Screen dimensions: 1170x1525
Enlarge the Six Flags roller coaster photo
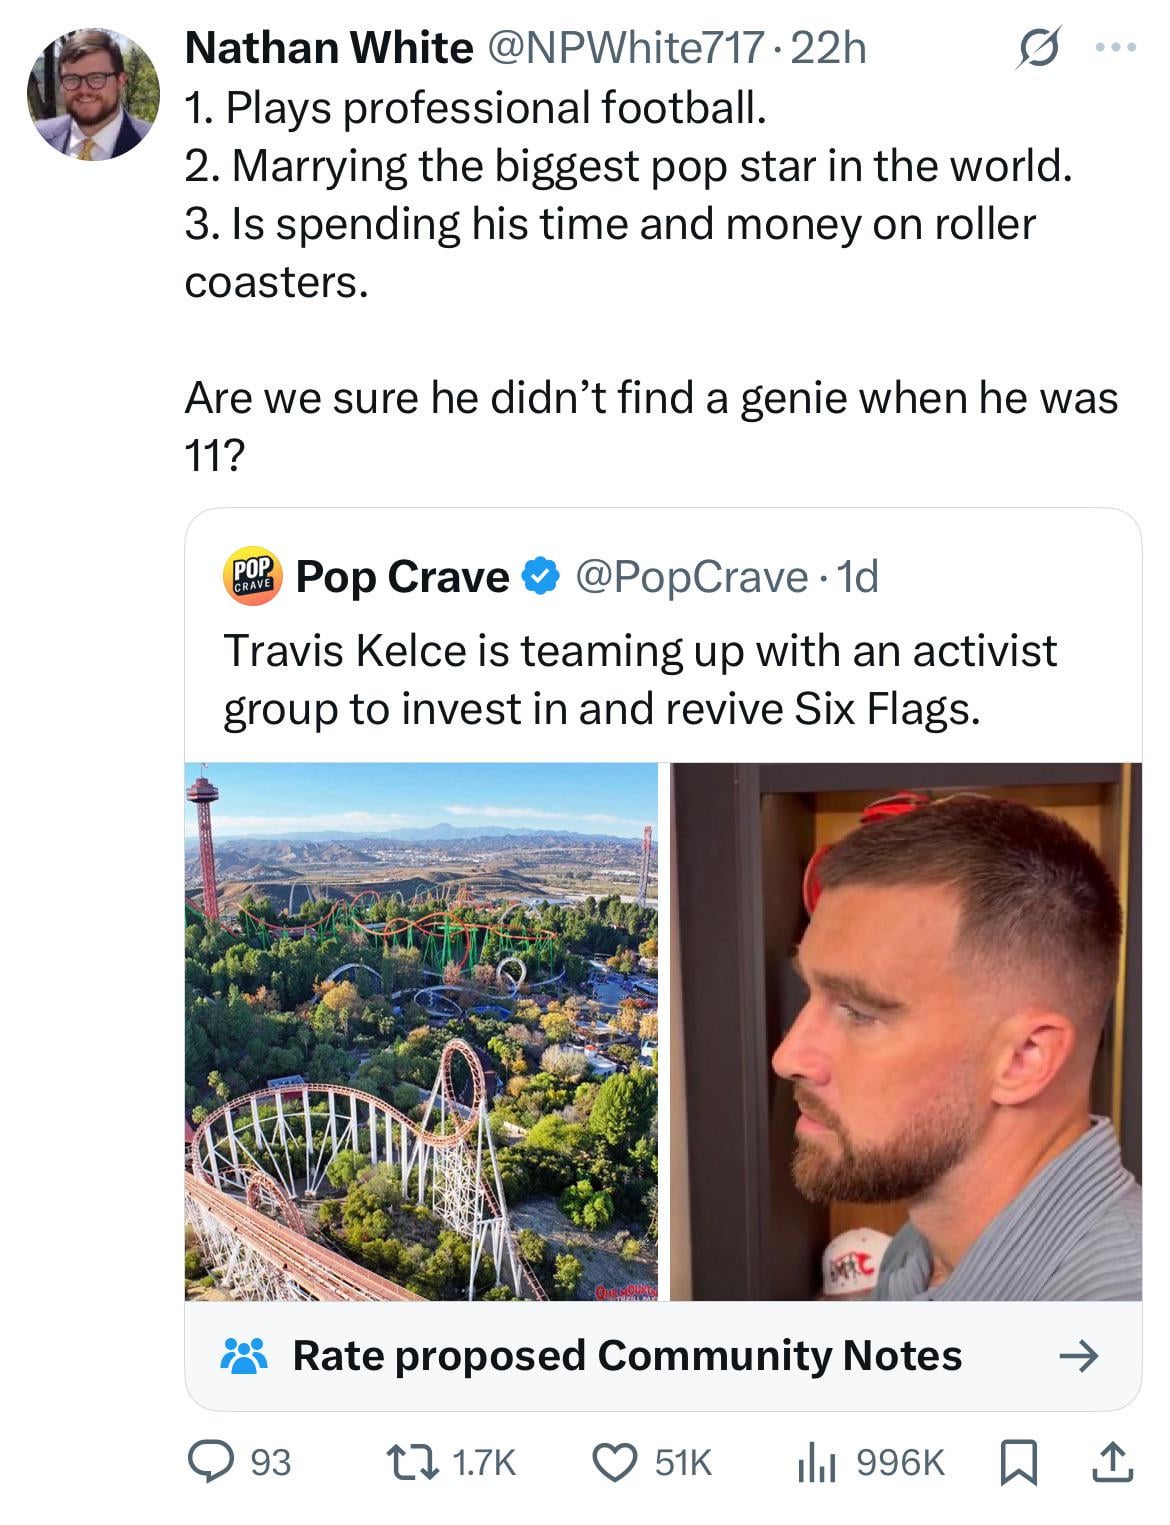[x=421, y=1031]
